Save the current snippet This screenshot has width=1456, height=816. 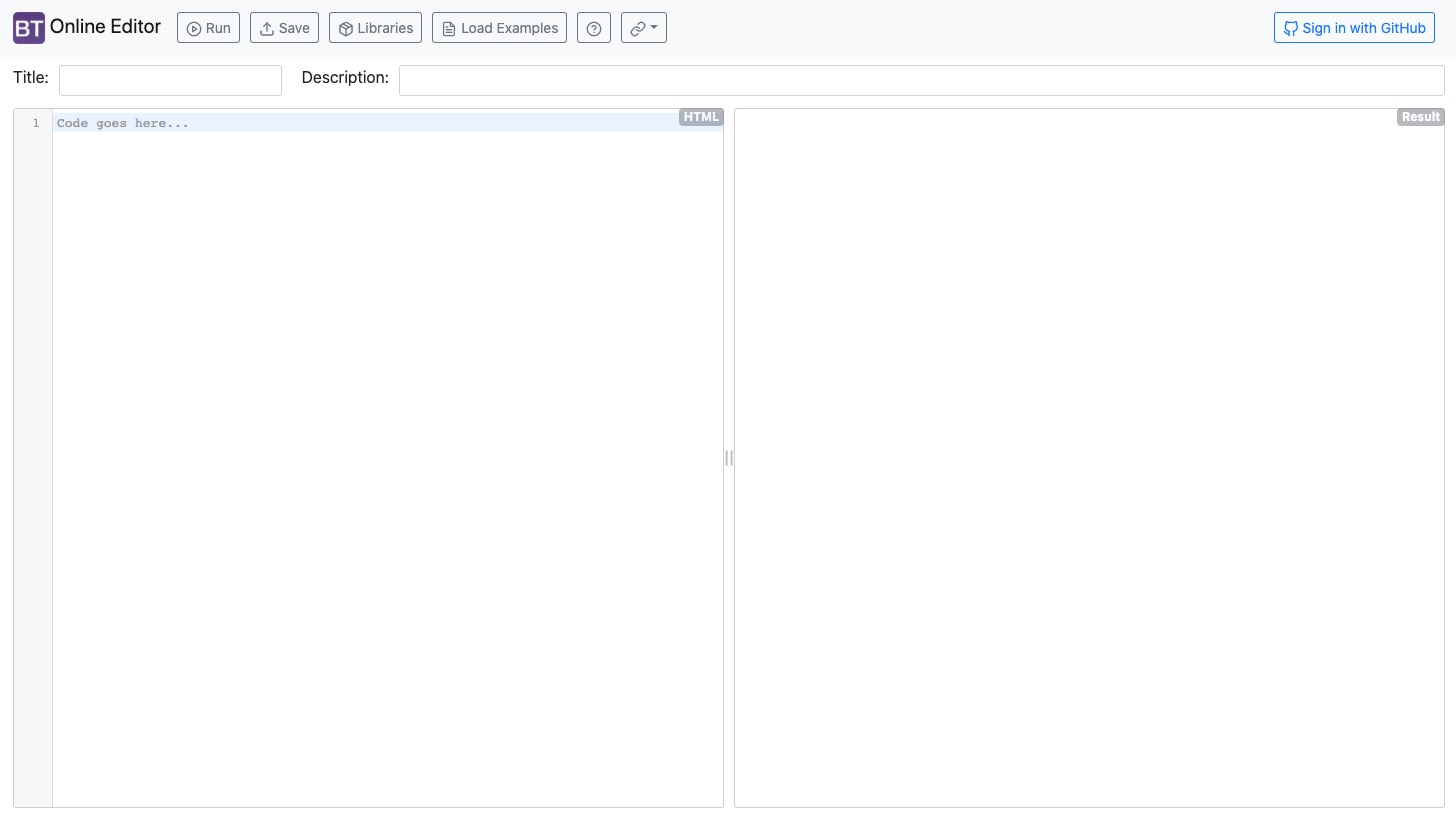284,28
